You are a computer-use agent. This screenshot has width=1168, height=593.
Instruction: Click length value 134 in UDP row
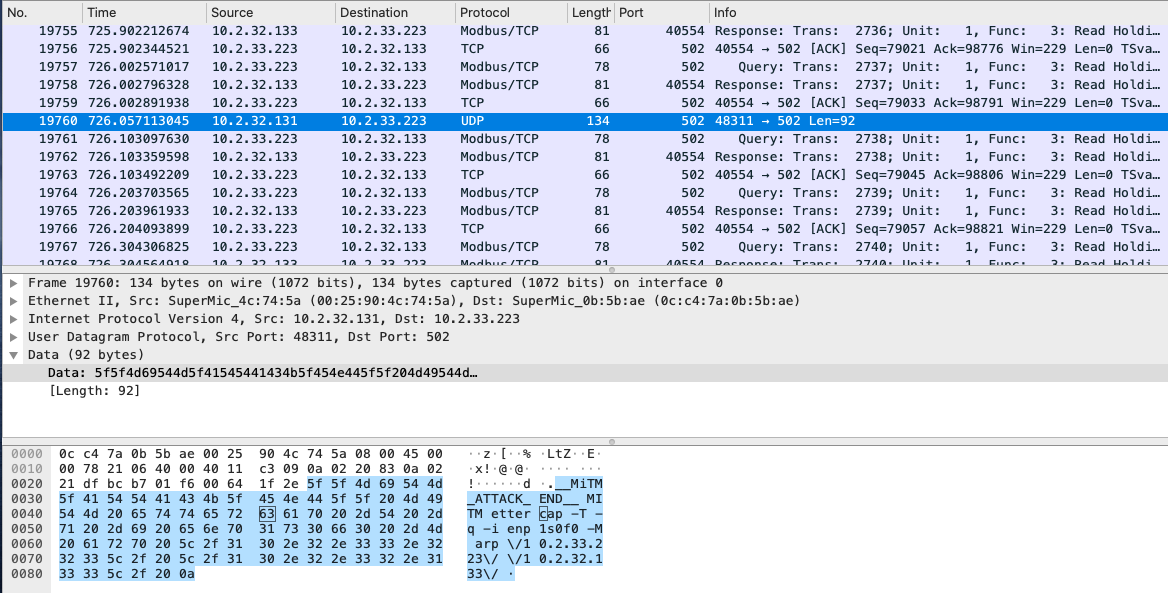597,121
